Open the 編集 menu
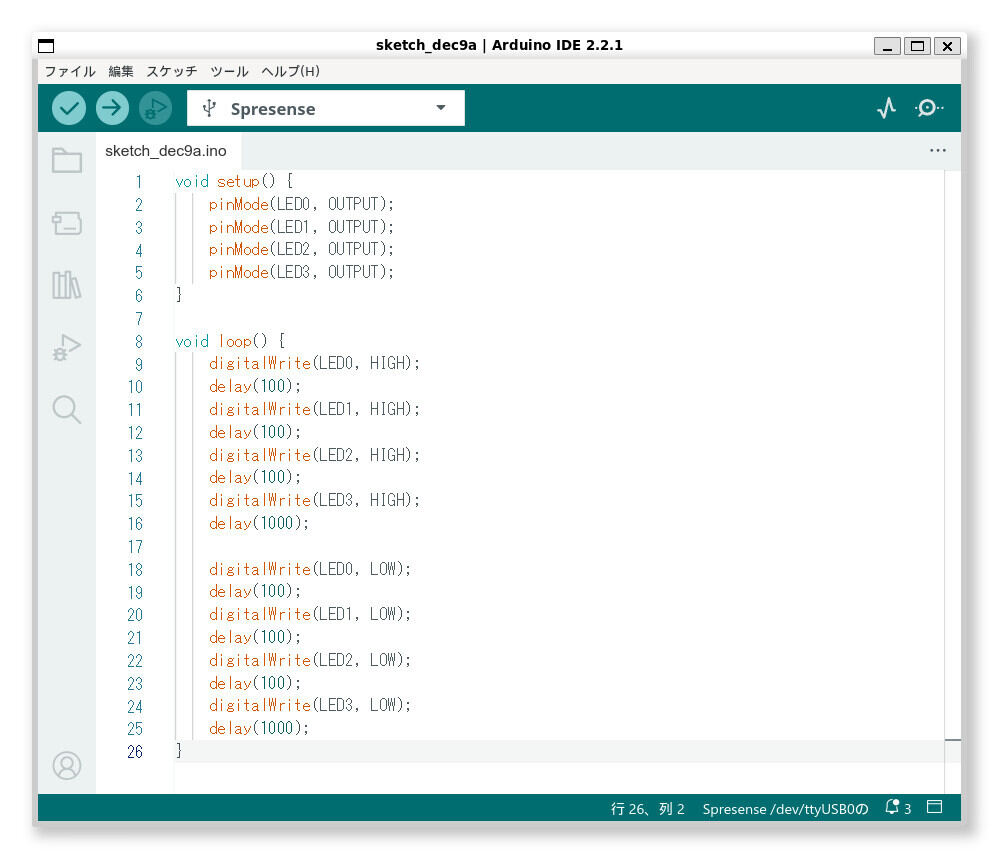 click(121, 71)
